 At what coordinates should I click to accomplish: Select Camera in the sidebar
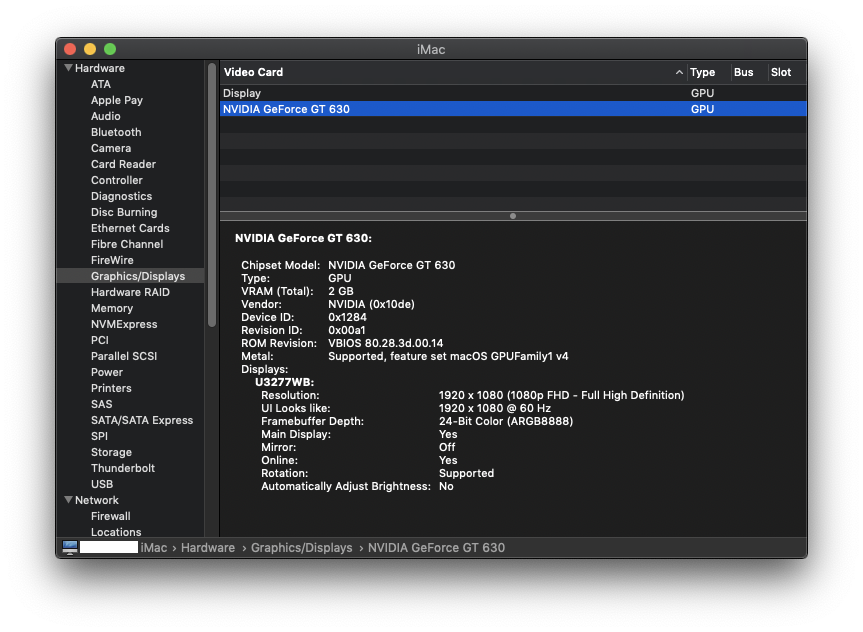(111, 148)
